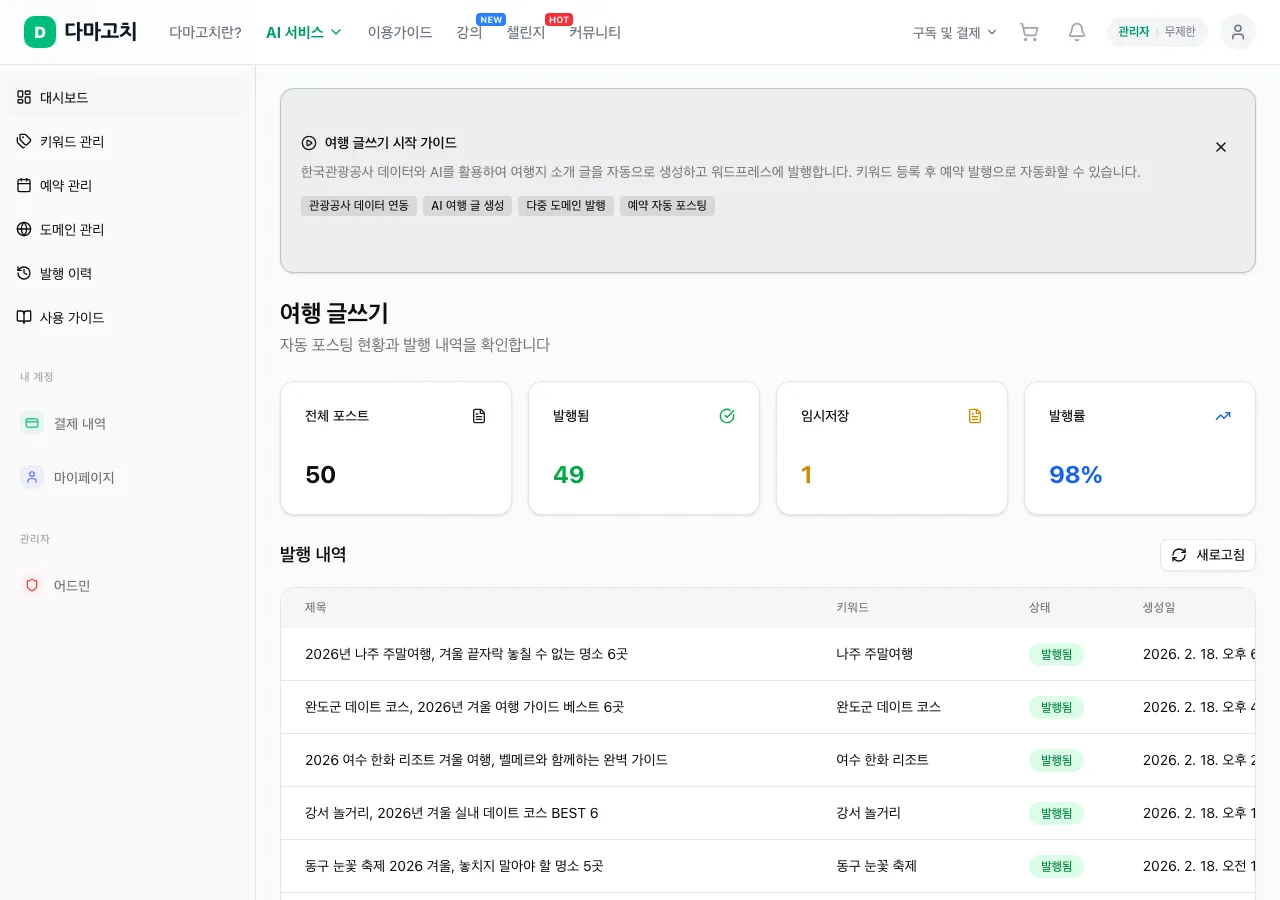The width and height of the screenshot is (1280, 900).
Task: Open 다마고치란? menu item
Action: click(x=205, y=32)
